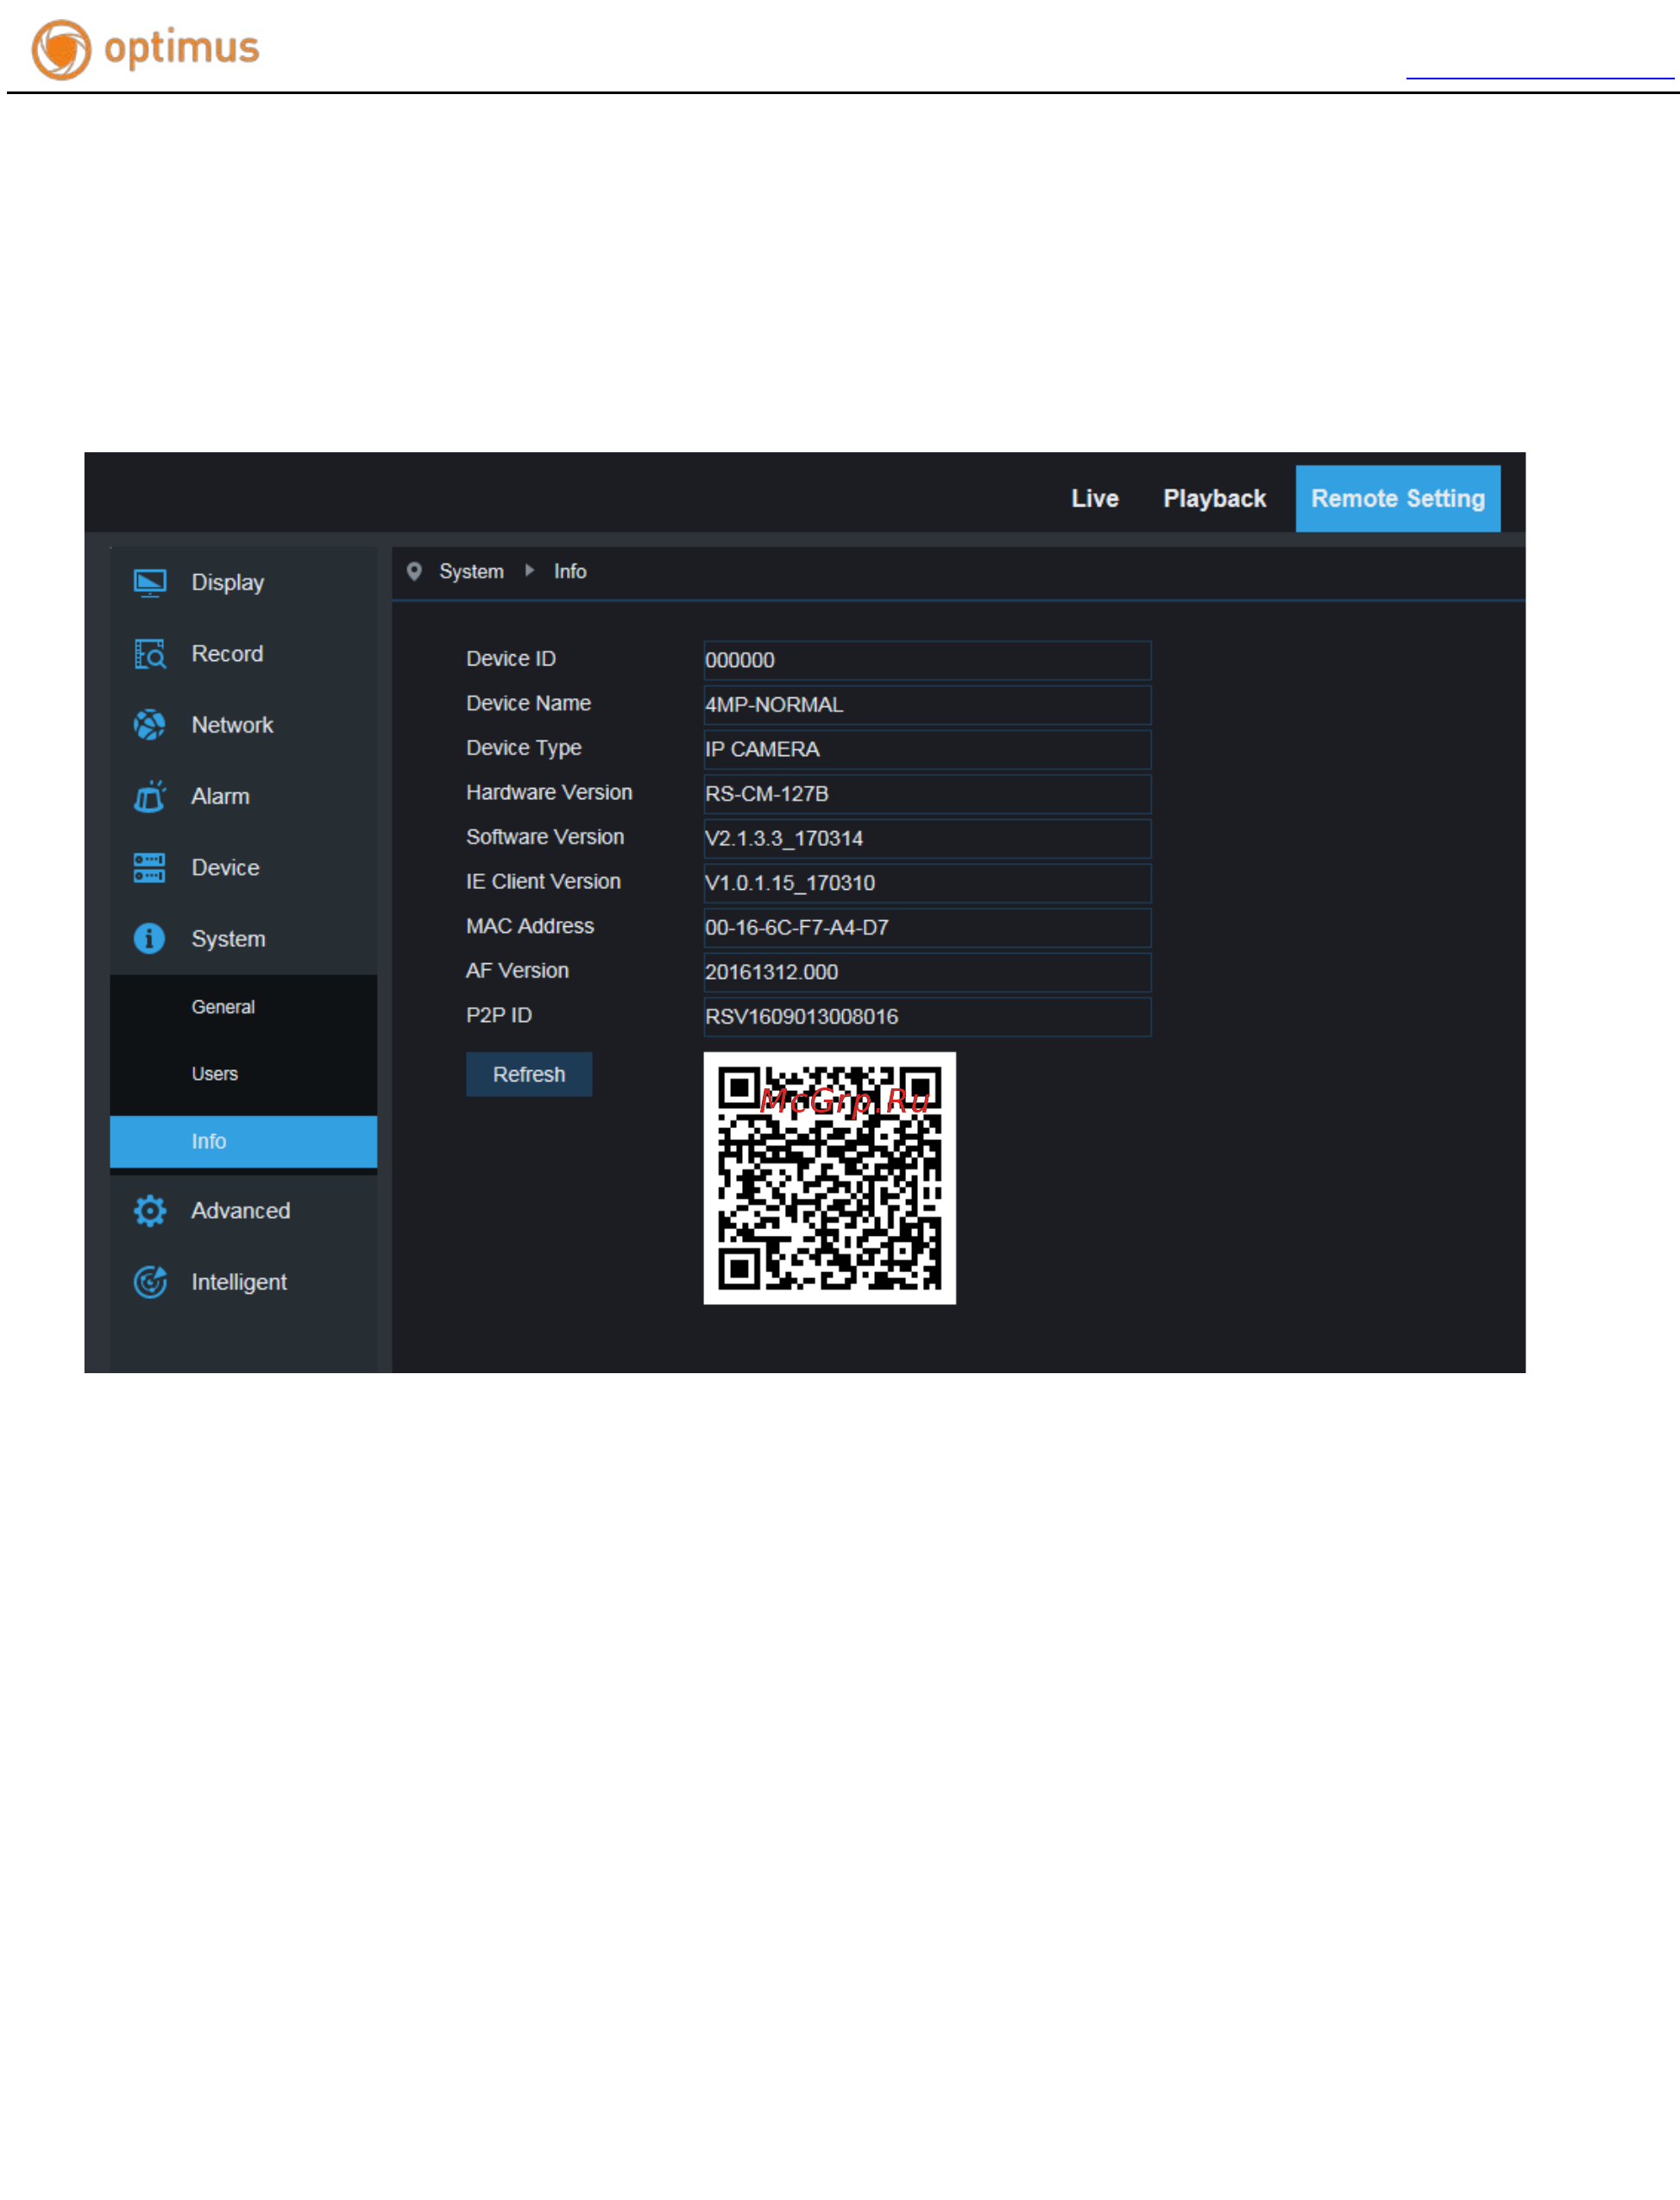Click the AF Version label

517,970
